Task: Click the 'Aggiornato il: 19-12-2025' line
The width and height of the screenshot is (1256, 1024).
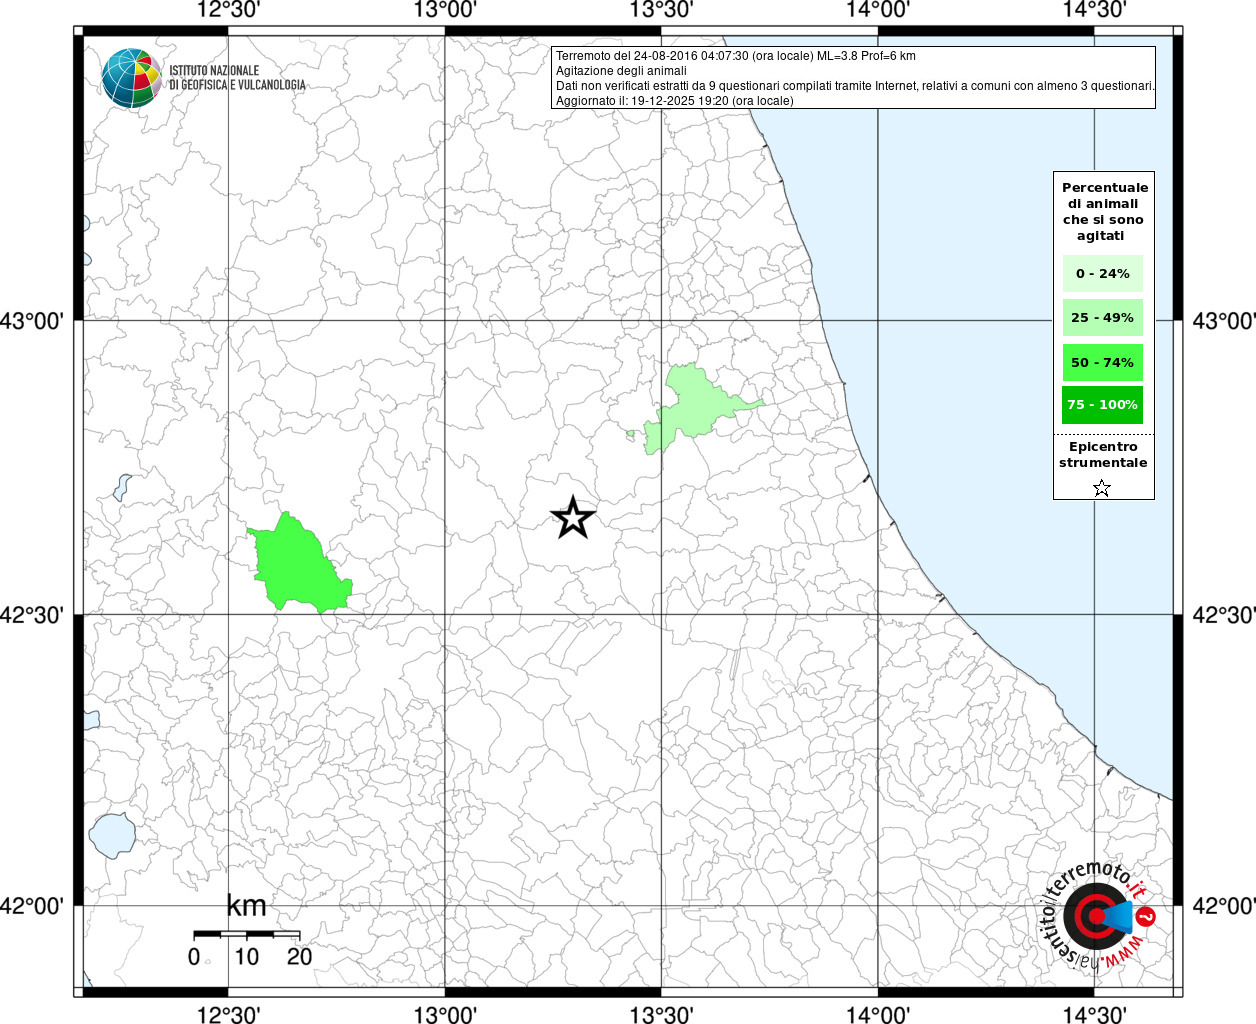Action: (x=675, y=101)
